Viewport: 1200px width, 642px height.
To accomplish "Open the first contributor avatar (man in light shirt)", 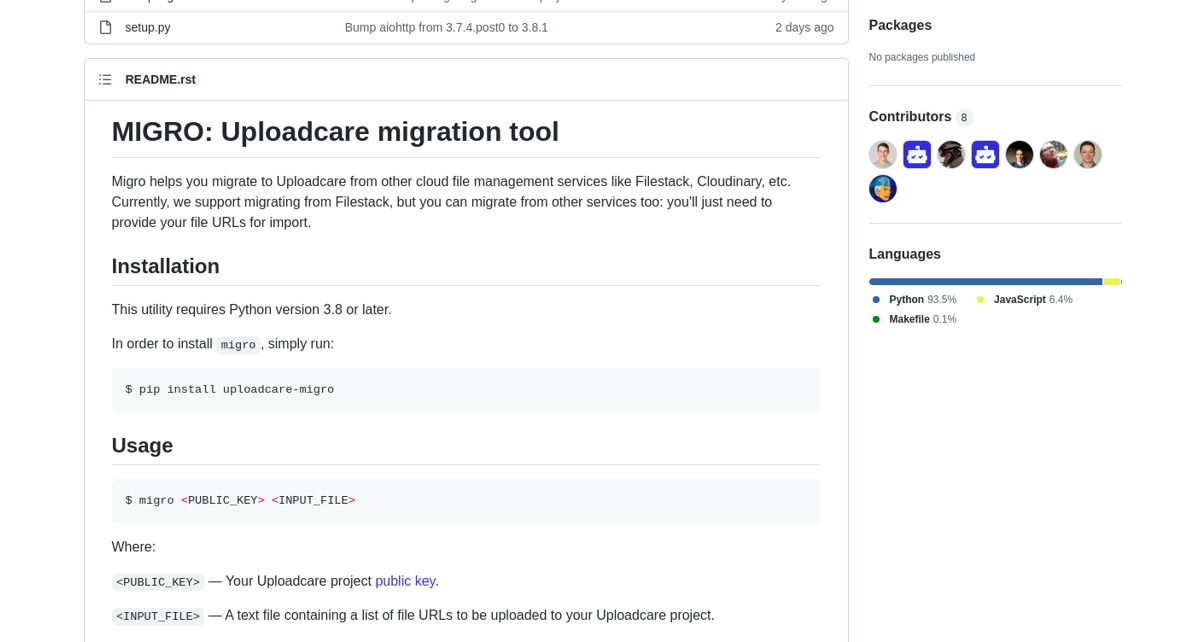I will [883, 154].
